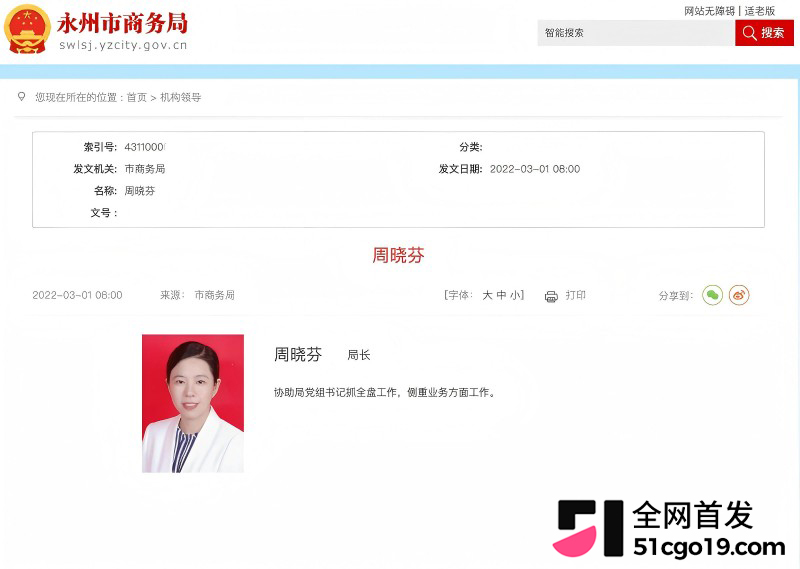800x569 pixels.
Task: Click the 来源 value 市商务局
Action: point(215,295)
